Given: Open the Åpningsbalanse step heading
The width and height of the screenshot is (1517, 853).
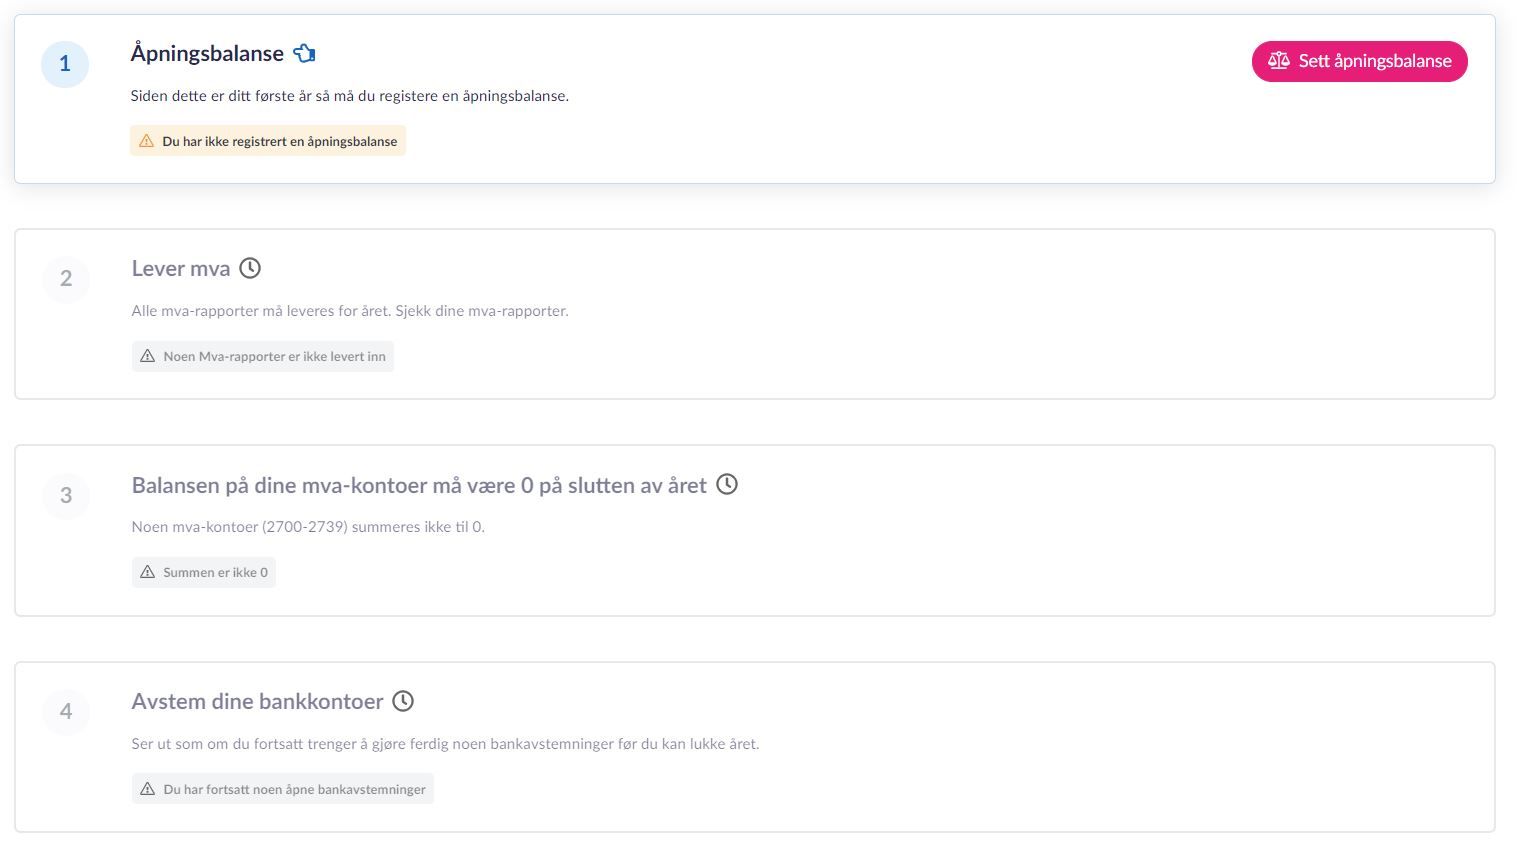Looking at the screenshot, I should [x=207, y=54].
